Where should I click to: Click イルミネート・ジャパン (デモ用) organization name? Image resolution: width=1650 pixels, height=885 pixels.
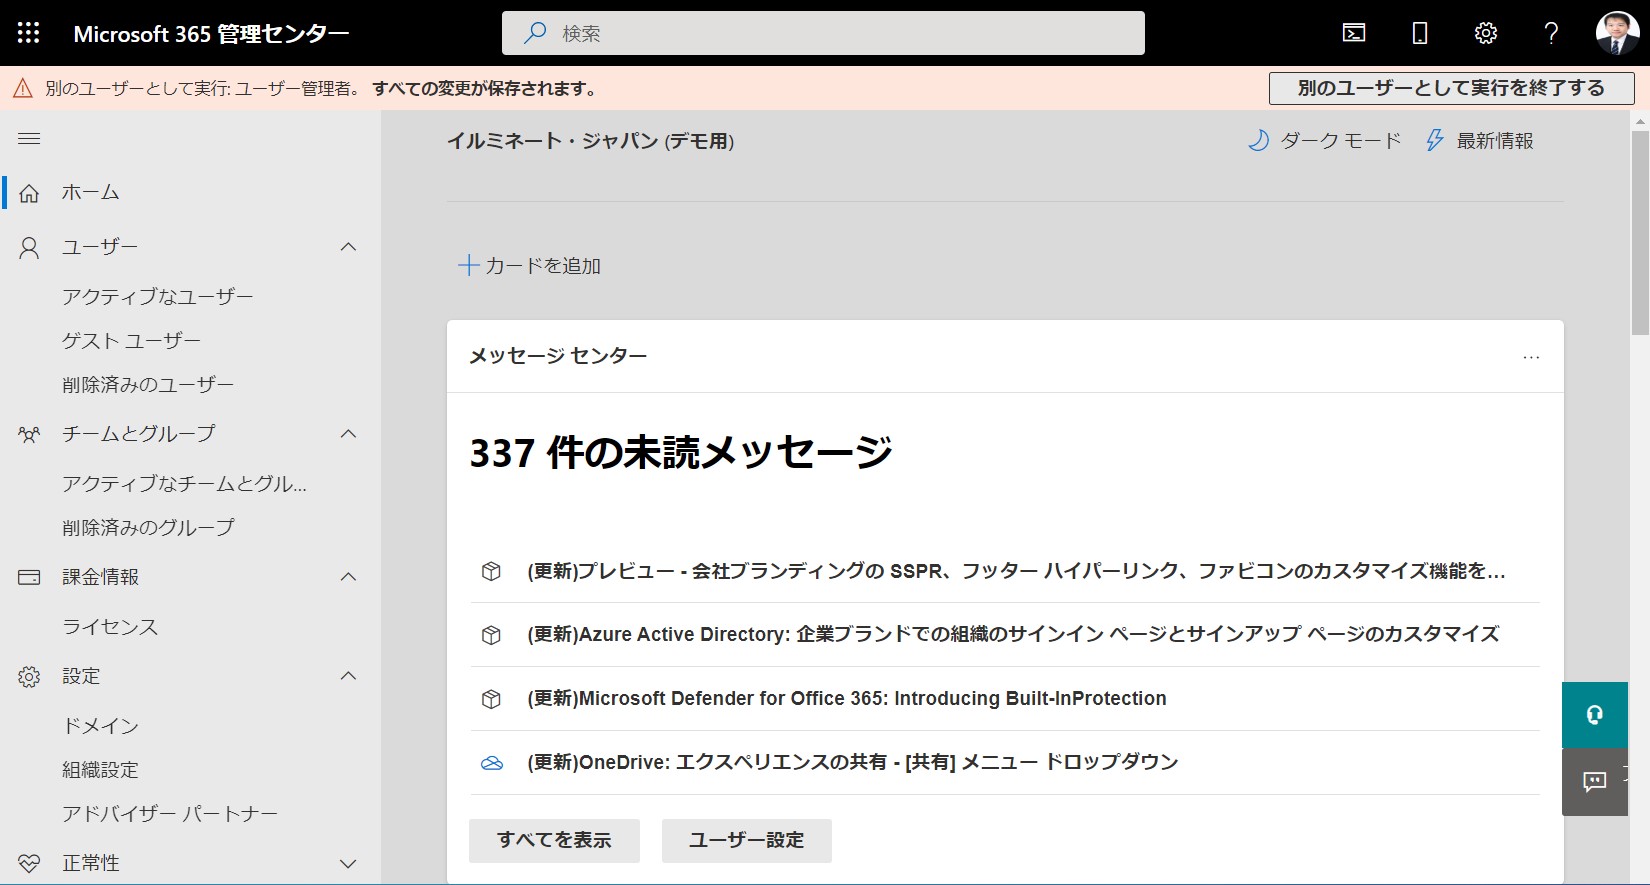pos(590,141)
